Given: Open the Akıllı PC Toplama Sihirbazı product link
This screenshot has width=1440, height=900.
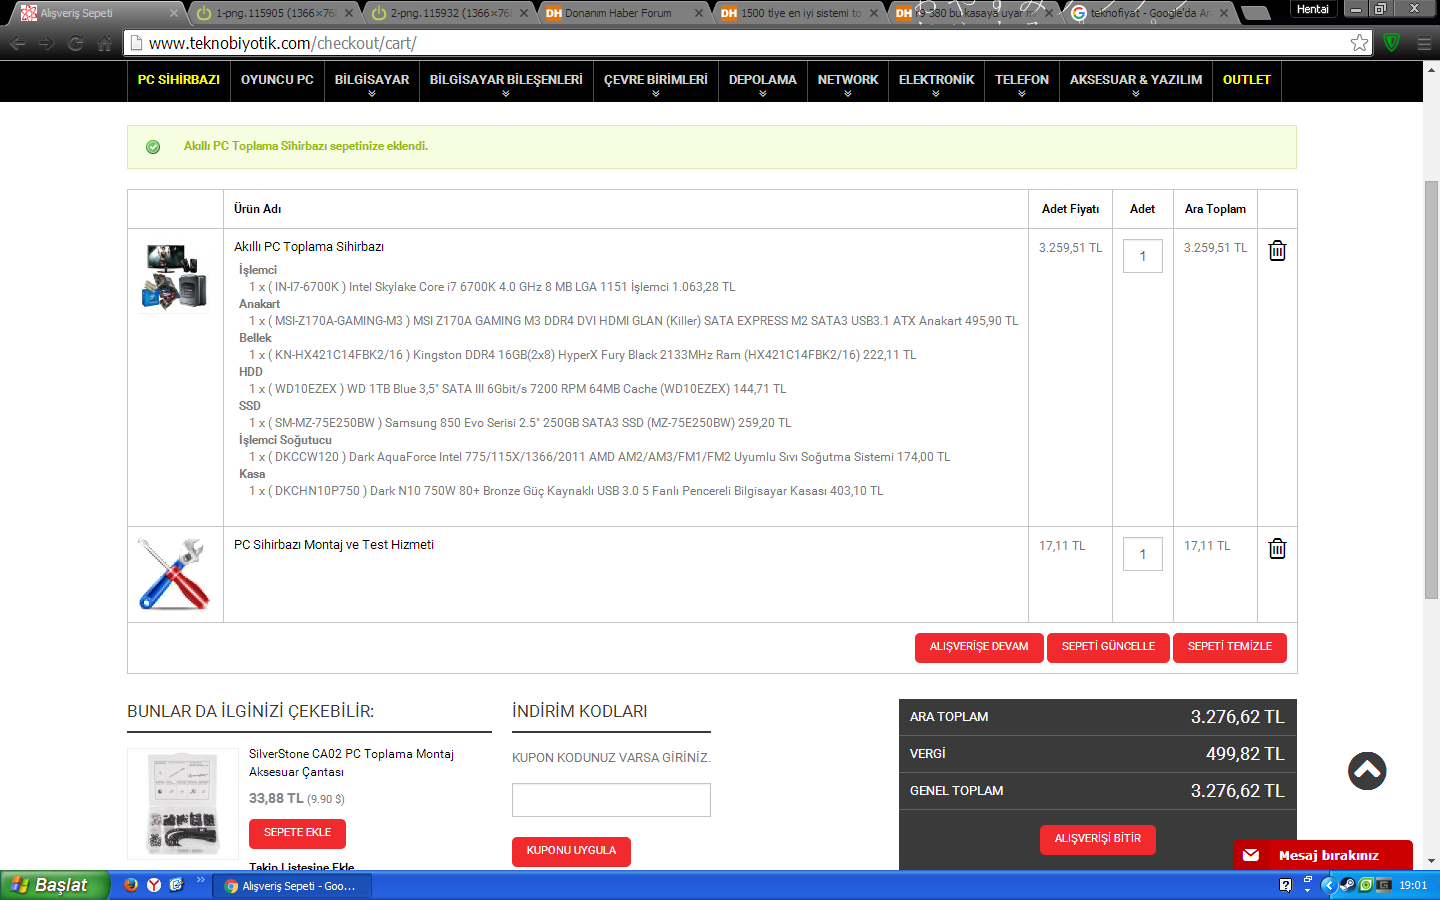Looking at the screenshot, I should (x=309, y=247).
